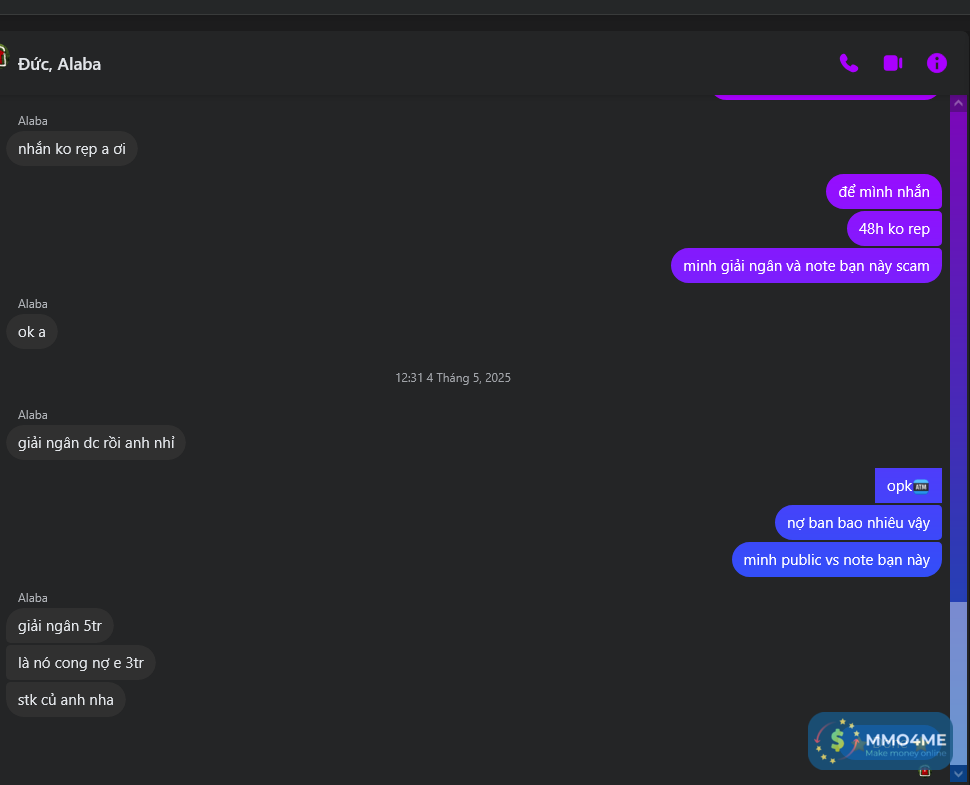Select message 'nhắn ko rẹp a ơi'
This screenshot has width=970, height=785.
click(72, 149)
